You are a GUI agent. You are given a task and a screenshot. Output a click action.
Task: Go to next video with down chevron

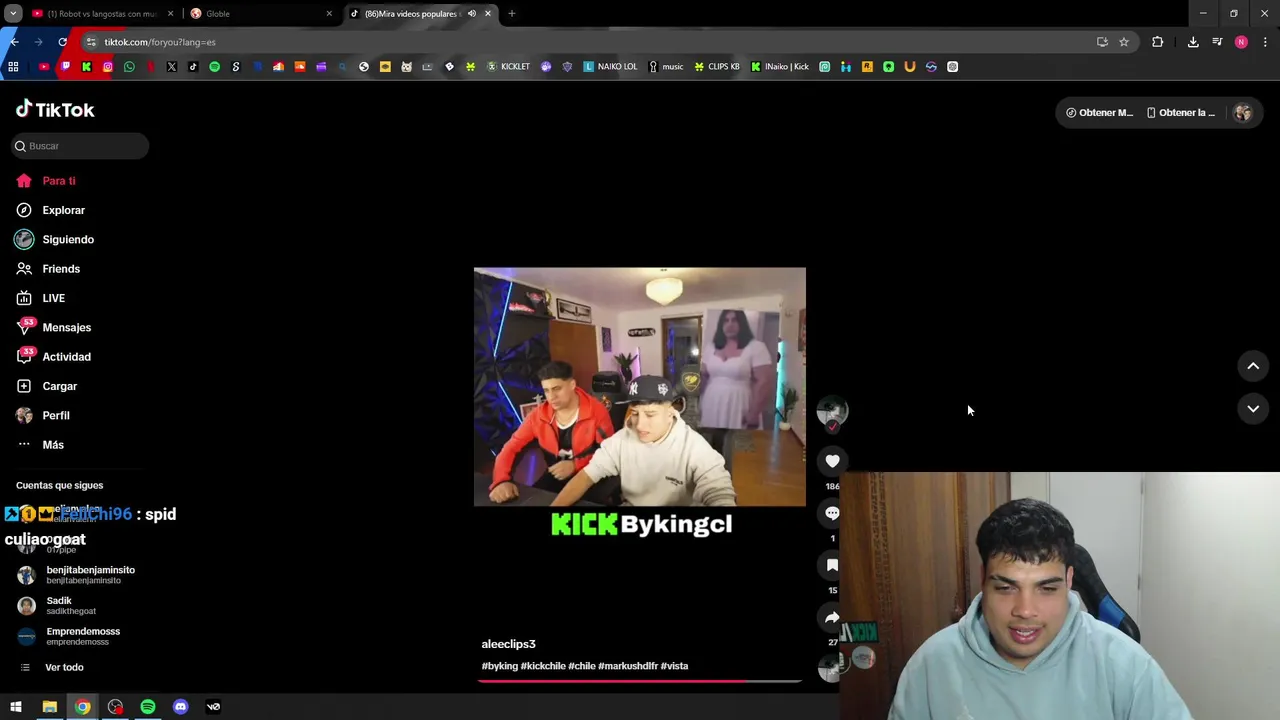(x=1253, y=409)
